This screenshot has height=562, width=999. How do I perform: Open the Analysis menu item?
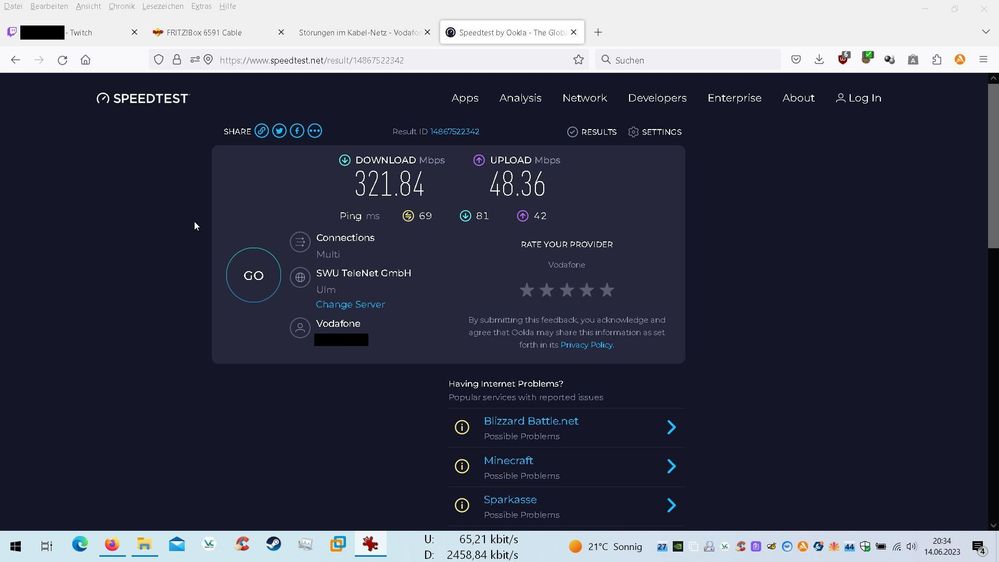click(521, 97)
